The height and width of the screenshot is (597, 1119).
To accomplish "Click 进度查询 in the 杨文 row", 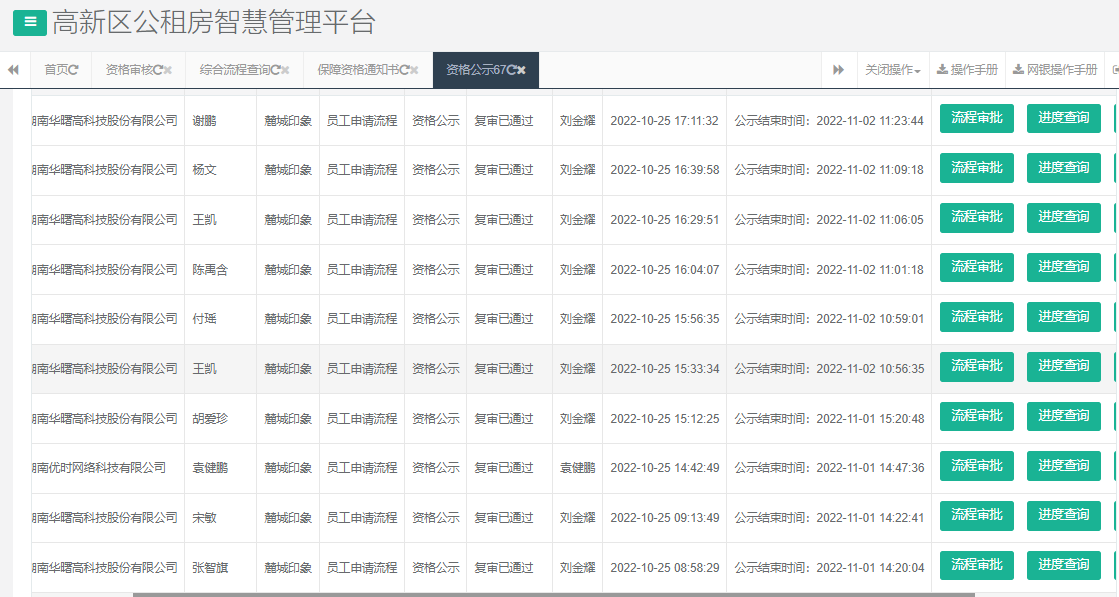I will [1063, 168].
